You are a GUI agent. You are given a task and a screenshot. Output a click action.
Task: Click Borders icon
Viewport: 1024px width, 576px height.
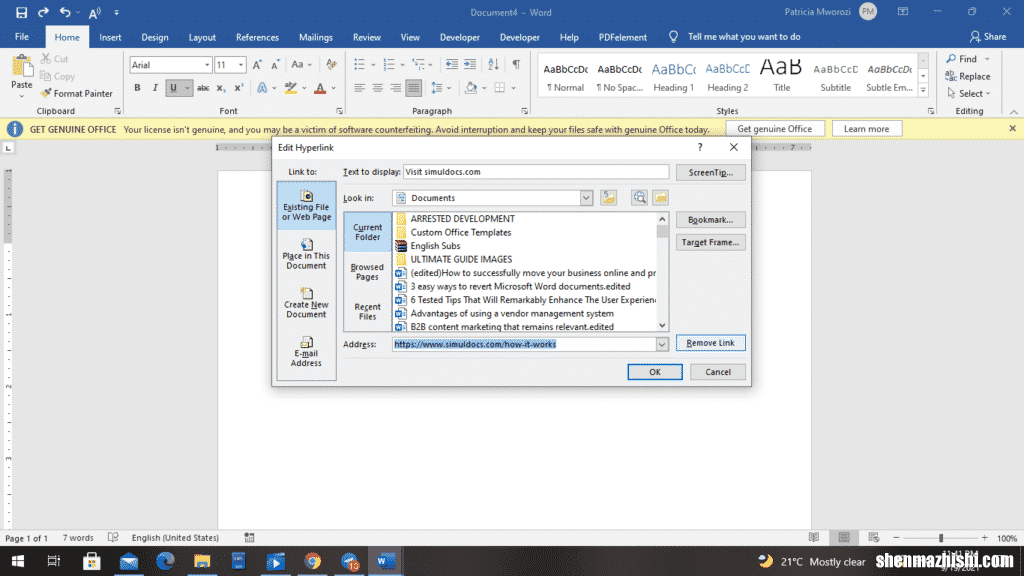click(500, 88)
